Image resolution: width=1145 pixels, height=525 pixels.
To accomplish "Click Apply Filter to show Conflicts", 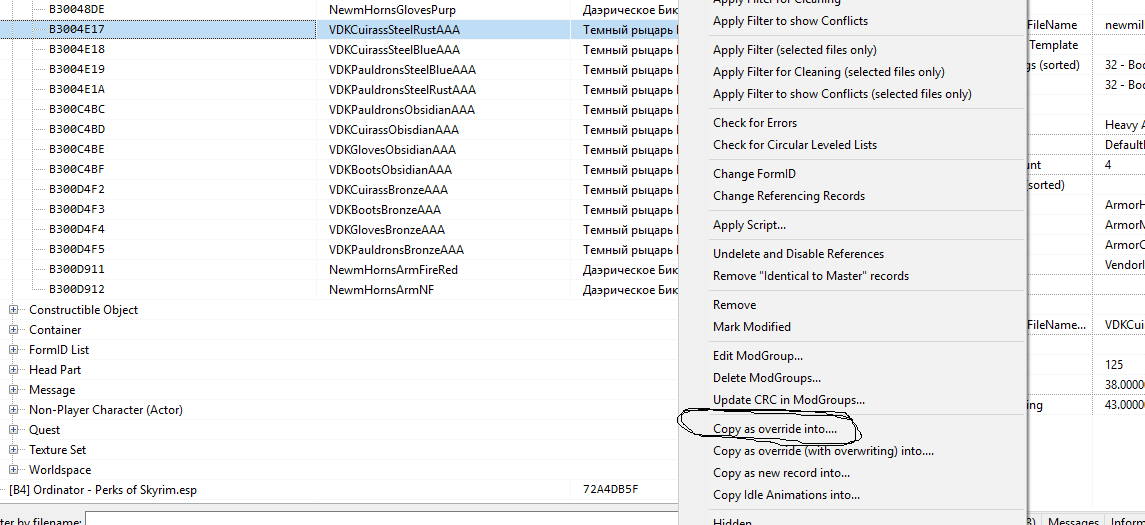I will 790,21.
